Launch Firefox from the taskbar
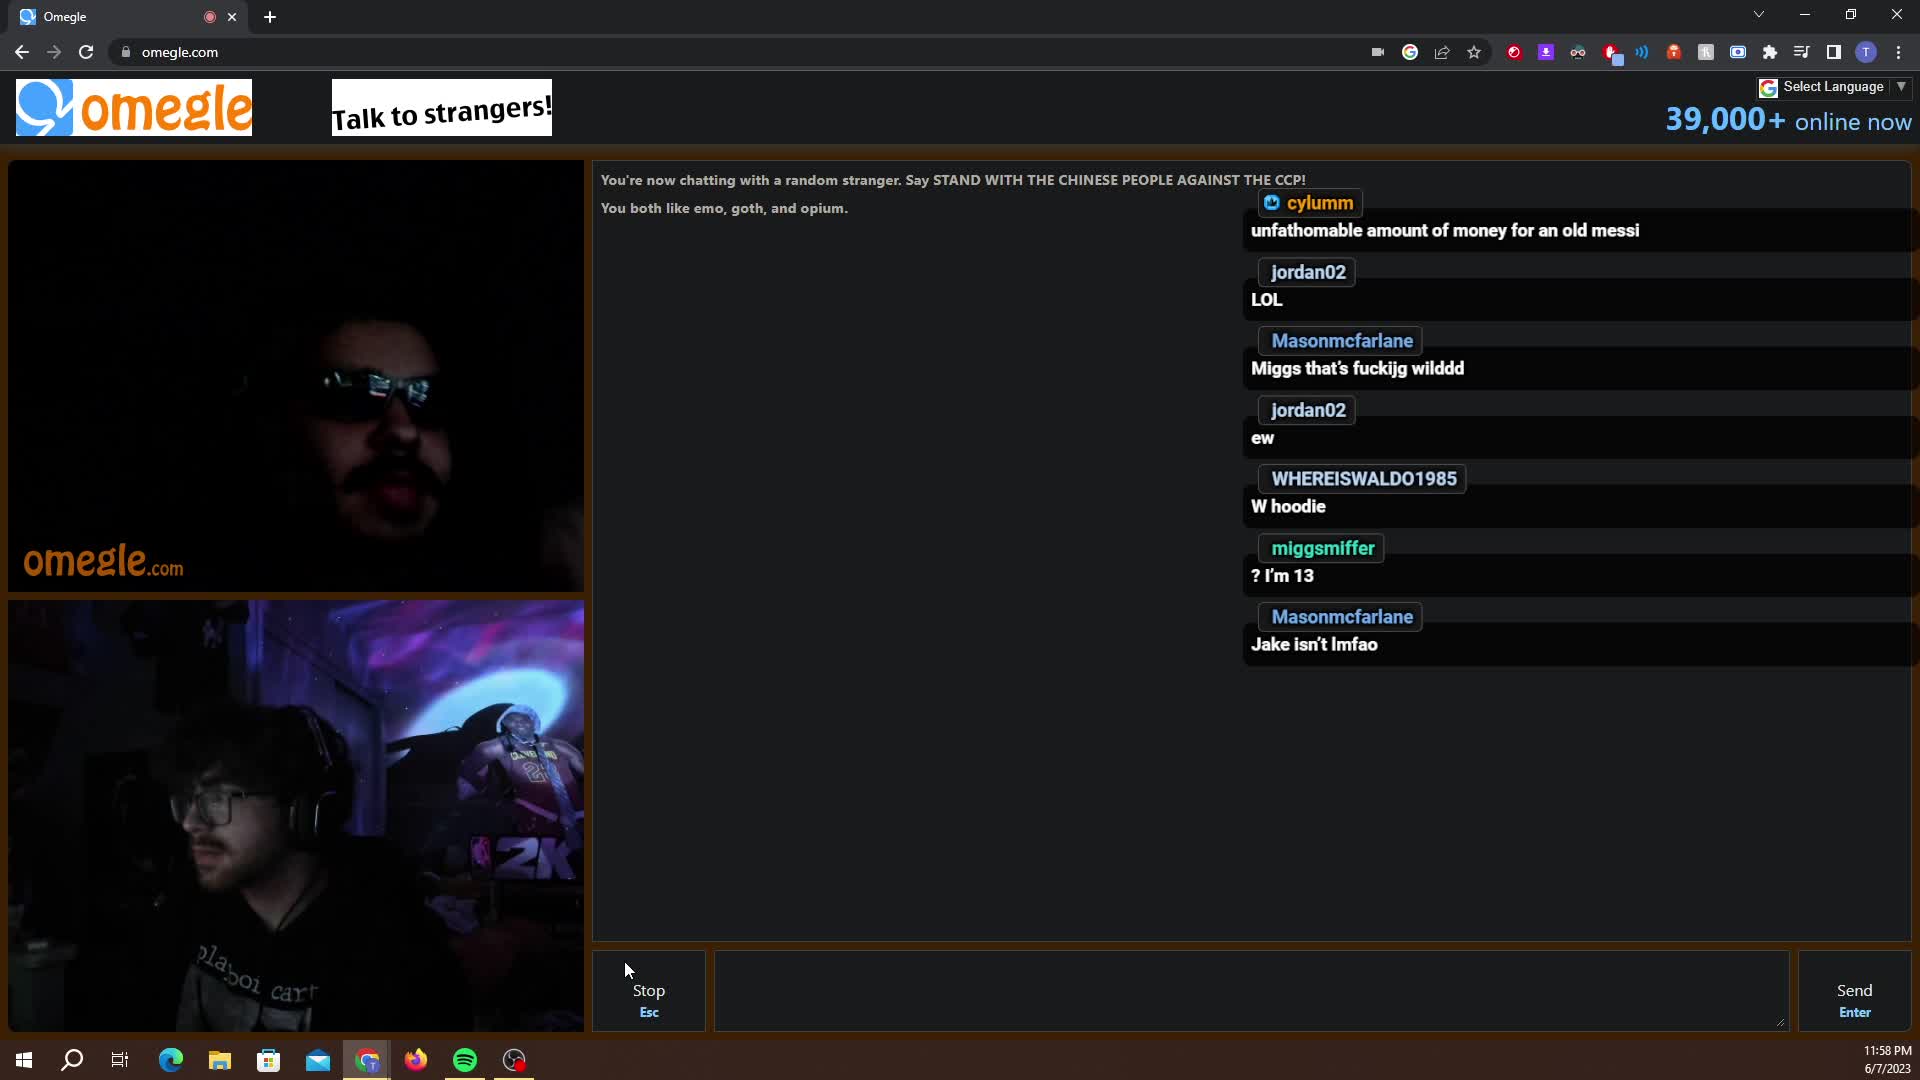 (416, 1060)
